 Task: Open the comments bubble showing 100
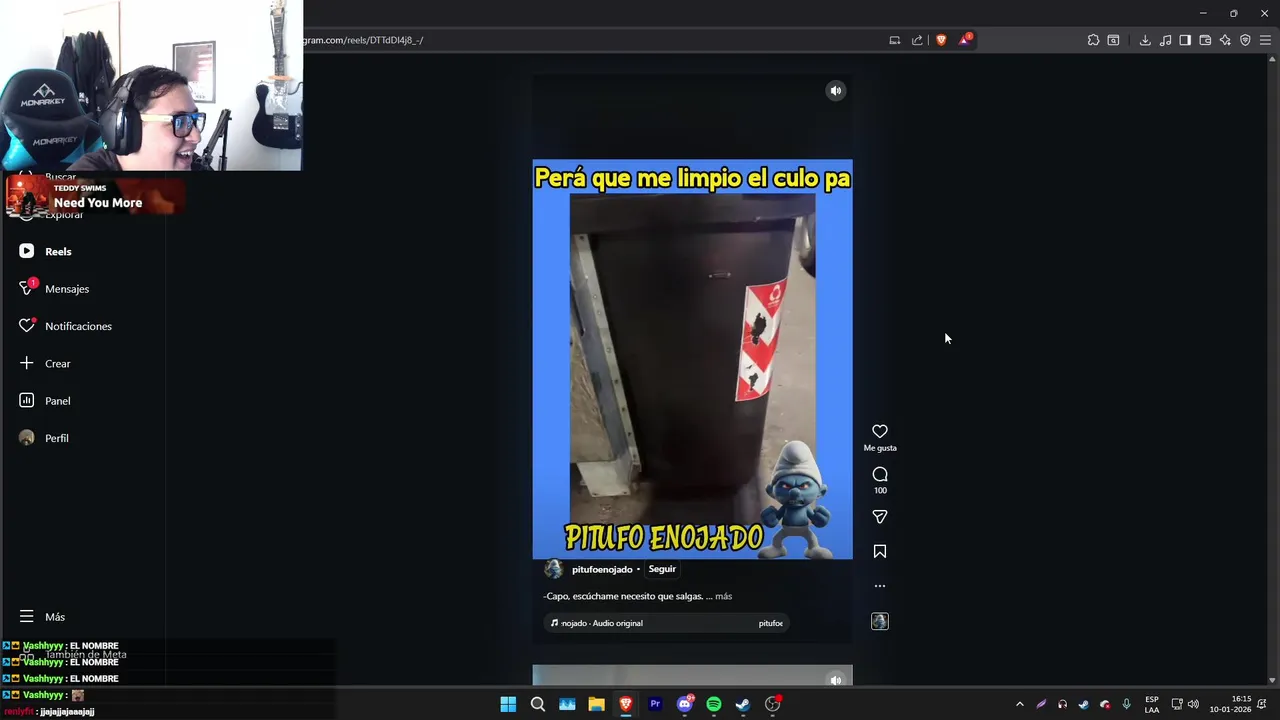(x=880, y=475)
